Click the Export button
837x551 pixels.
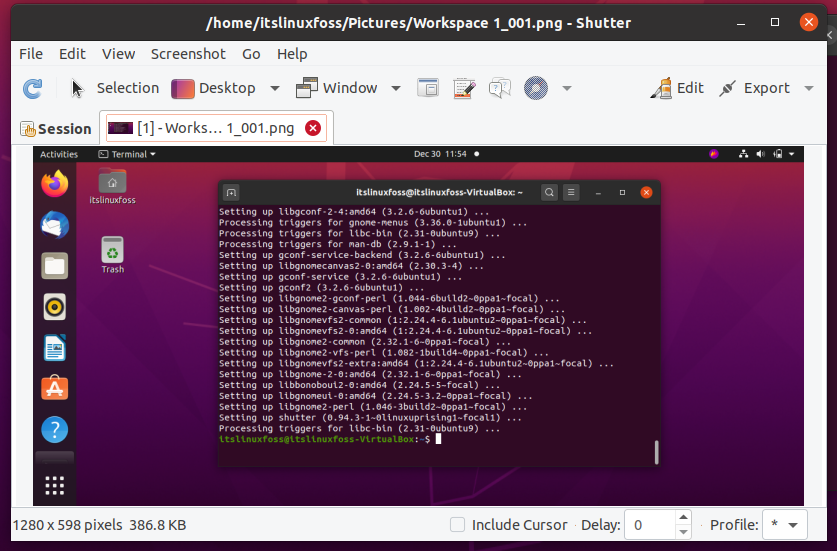[x=754, y=88]
